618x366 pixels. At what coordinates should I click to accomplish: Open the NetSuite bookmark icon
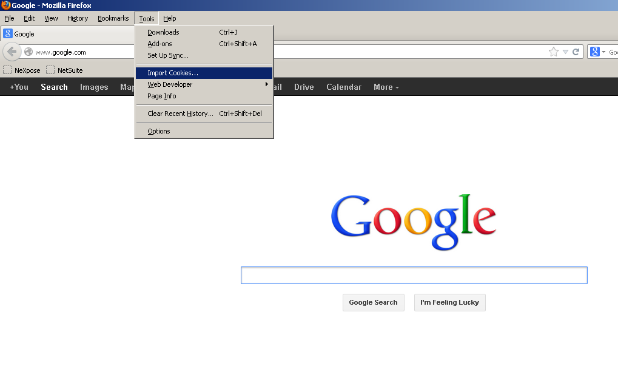50,70
